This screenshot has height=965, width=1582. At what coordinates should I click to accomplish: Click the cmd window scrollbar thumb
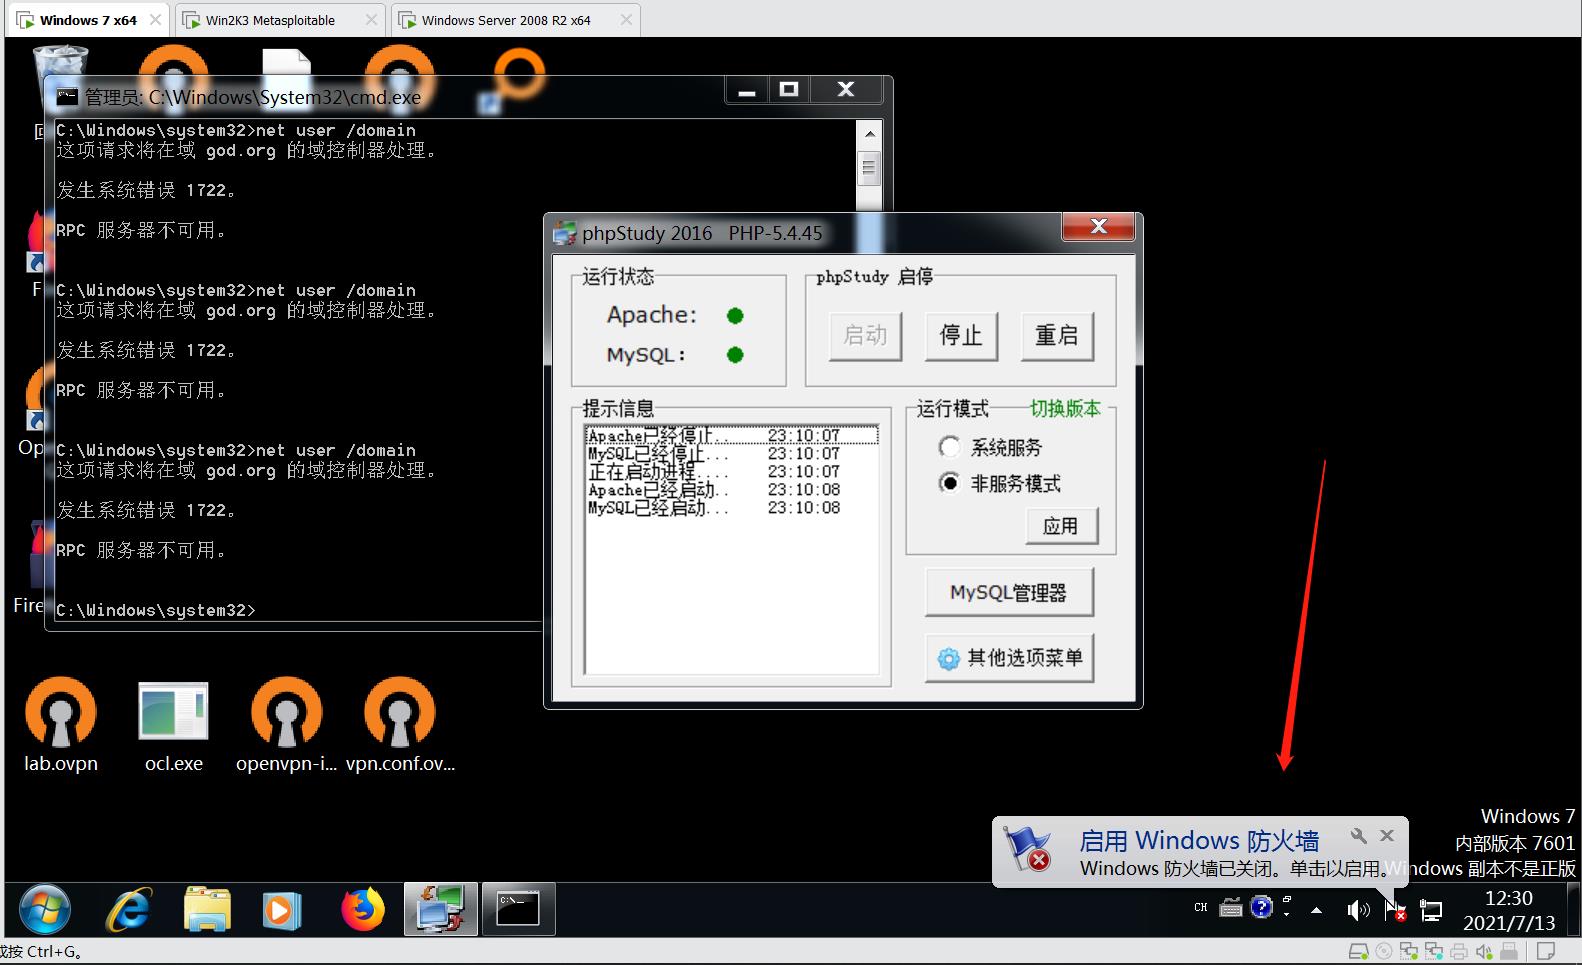coord(869,168)
